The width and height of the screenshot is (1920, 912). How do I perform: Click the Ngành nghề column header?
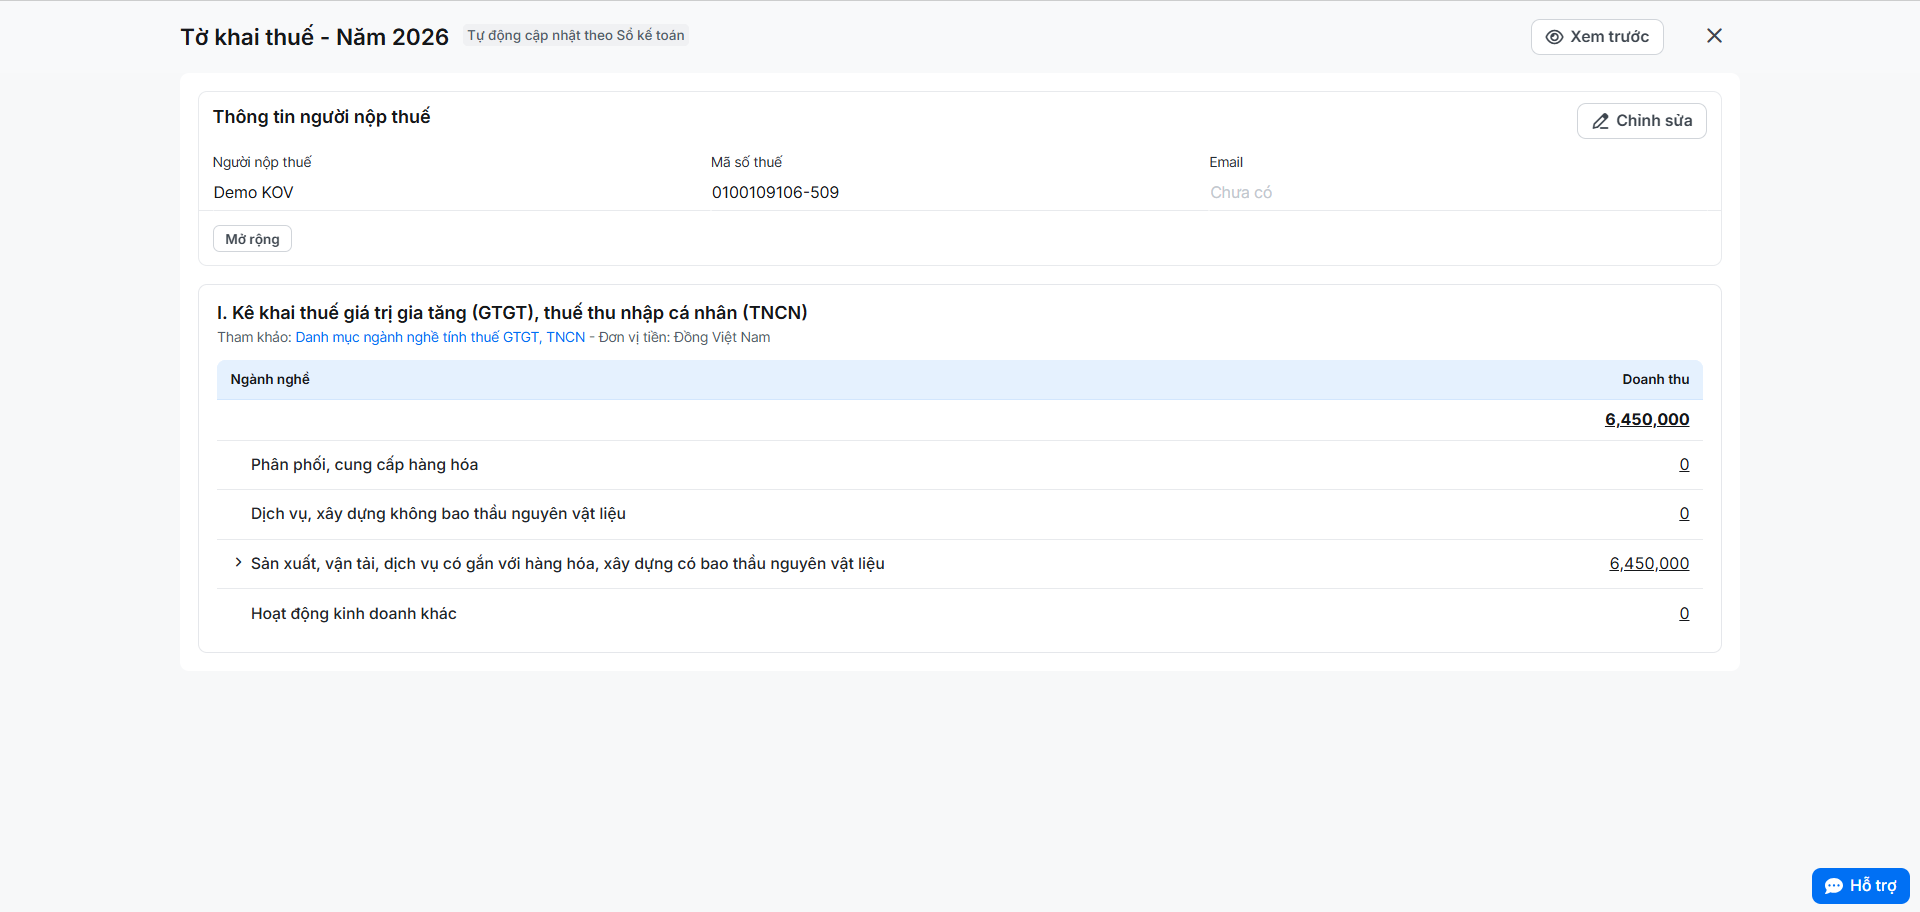tap(270, 379)
